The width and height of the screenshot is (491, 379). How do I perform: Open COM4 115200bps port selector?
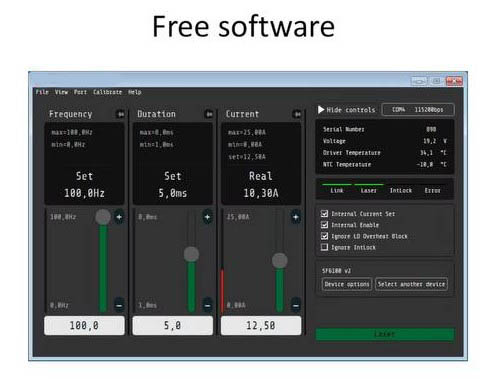point(418,110)
